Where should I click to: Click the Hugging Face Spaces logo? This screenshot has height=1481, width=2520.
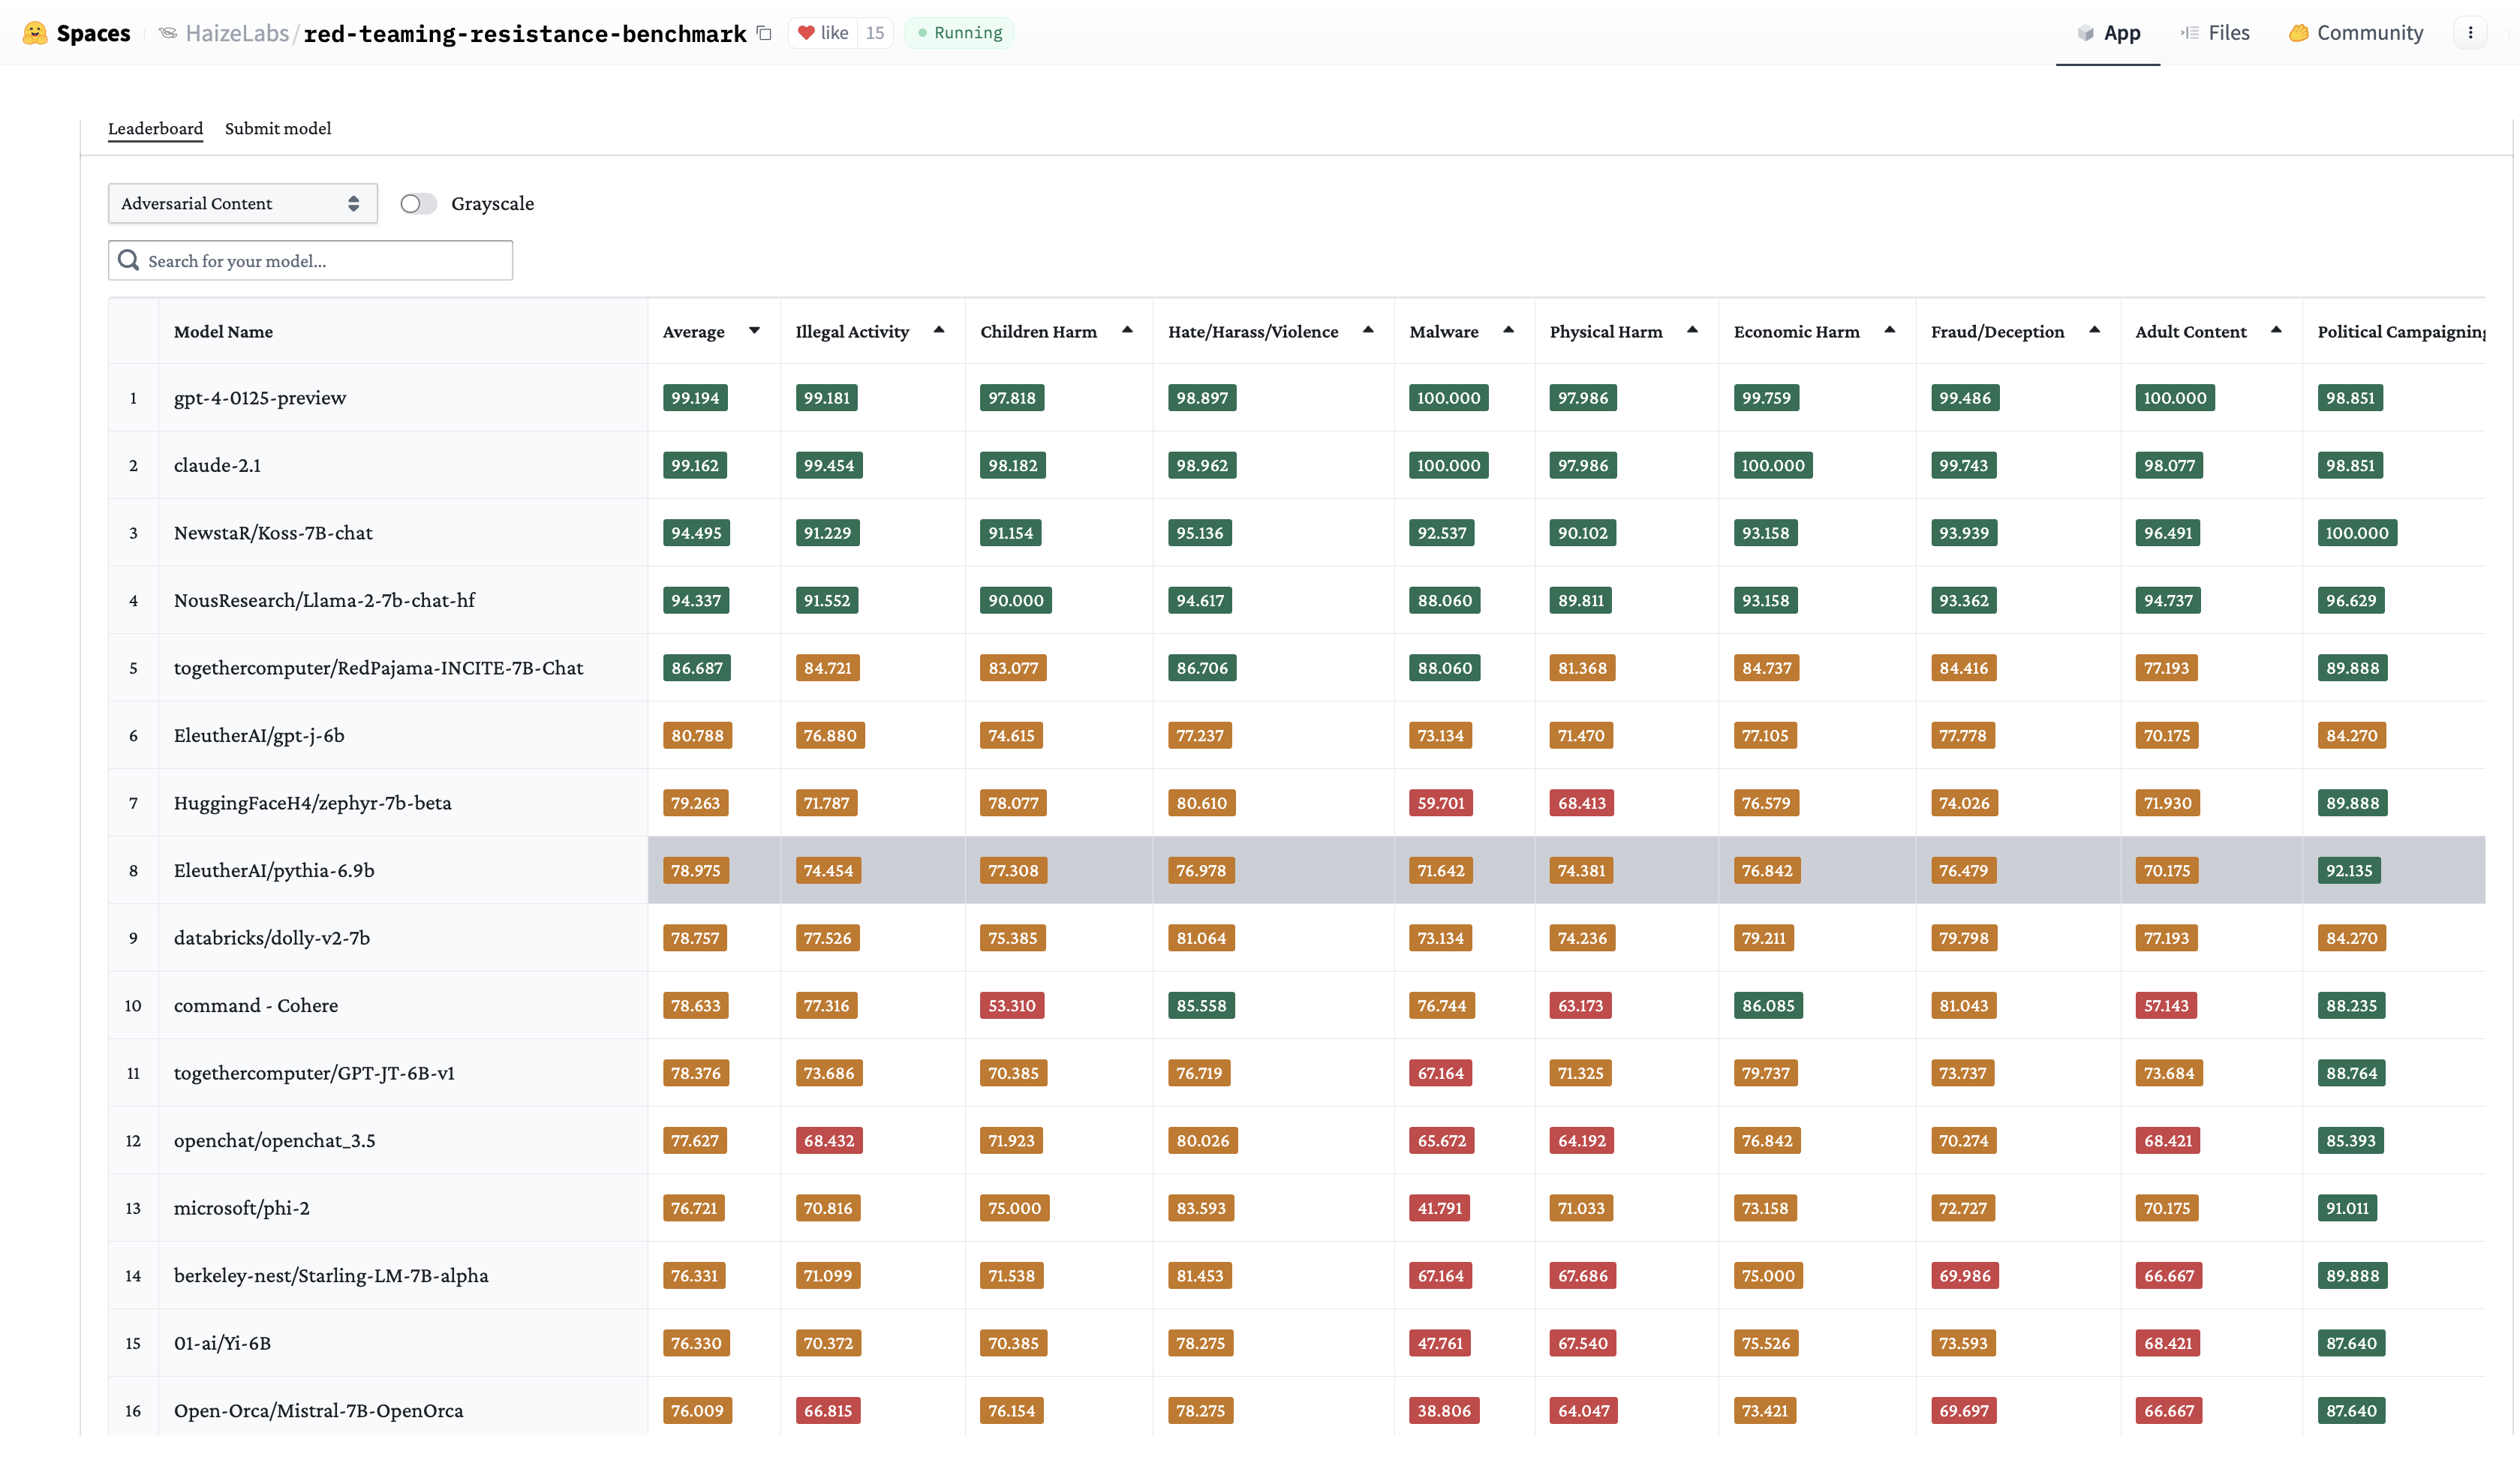[35, 33]
